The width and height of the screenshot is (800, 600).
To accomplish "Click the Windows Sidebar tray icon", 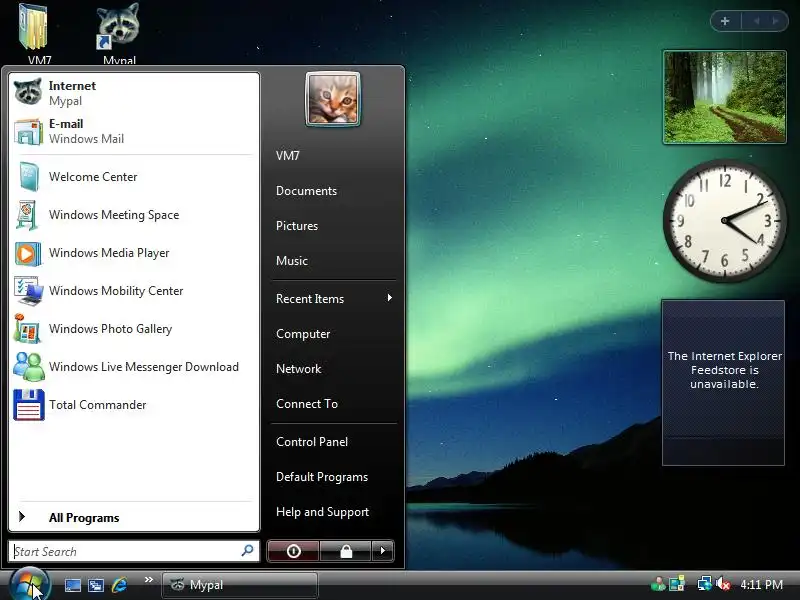I will click(x=677, y=584).
